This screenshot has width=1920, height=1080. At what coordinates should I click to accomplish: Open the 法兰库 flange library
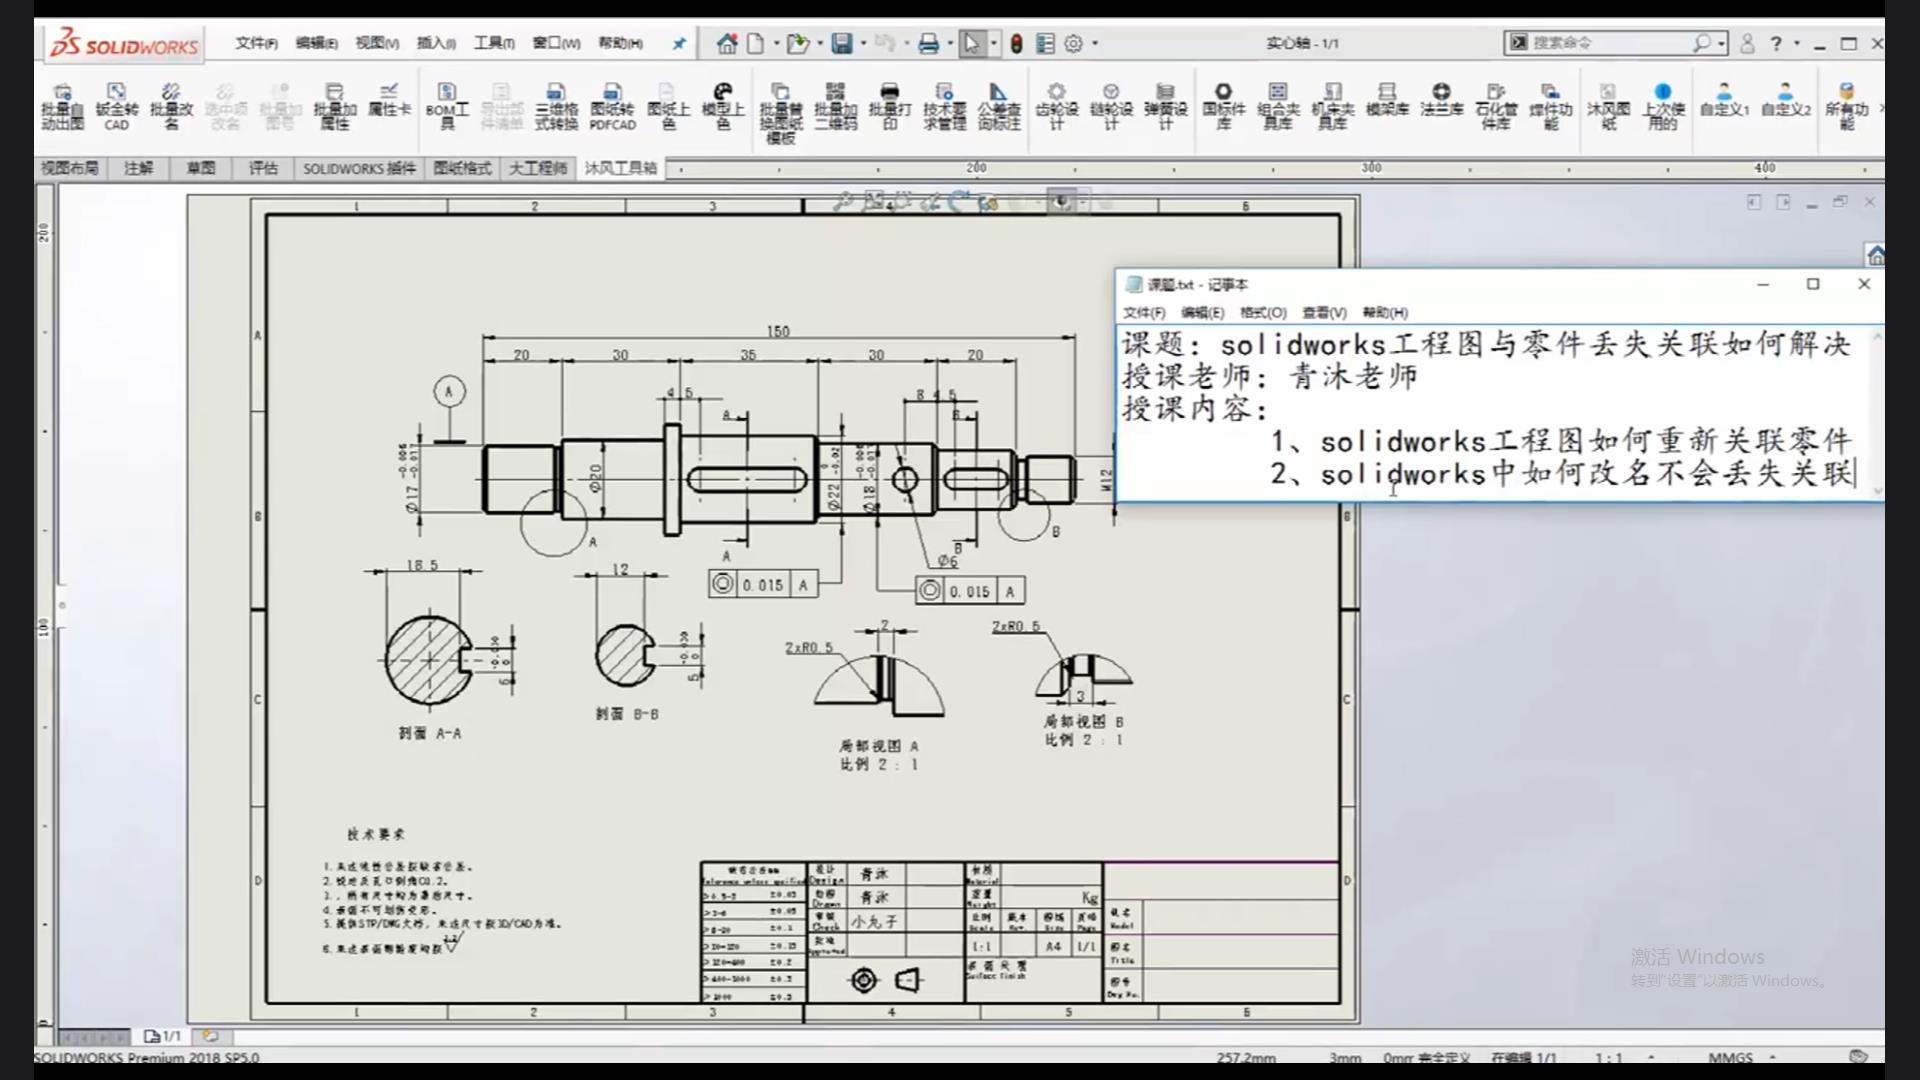pyautogui.click(x=1441, y=101)
